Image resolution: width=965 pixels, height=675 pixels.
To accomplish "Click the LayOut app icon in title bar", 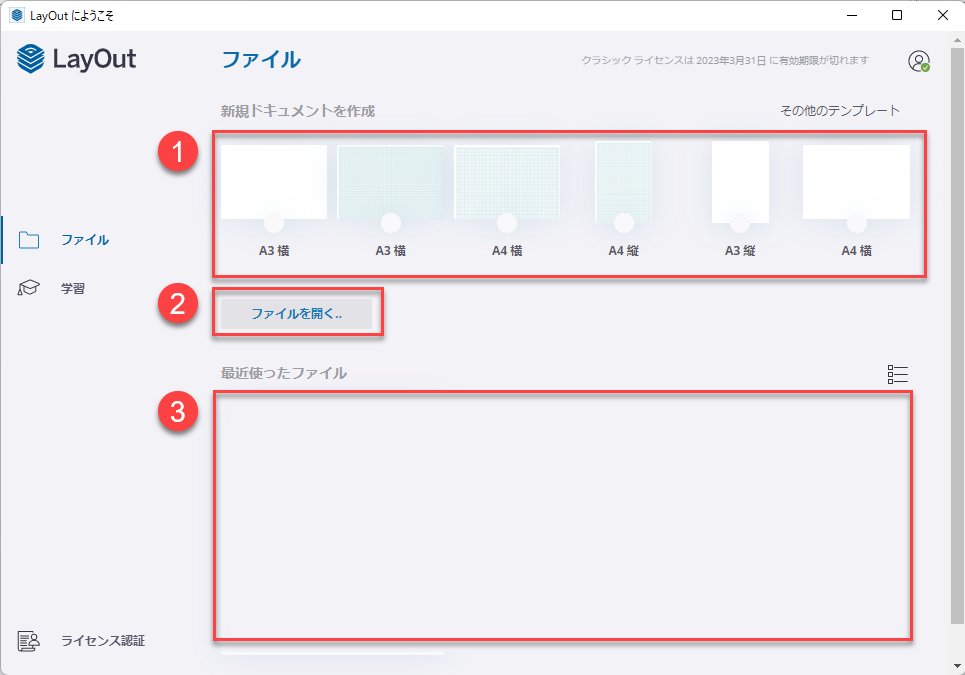I will (x=17, y=15).
